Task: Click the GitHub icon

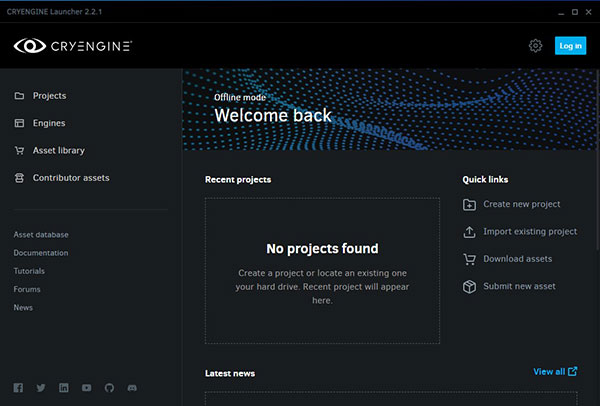Action: coord(110,387)
